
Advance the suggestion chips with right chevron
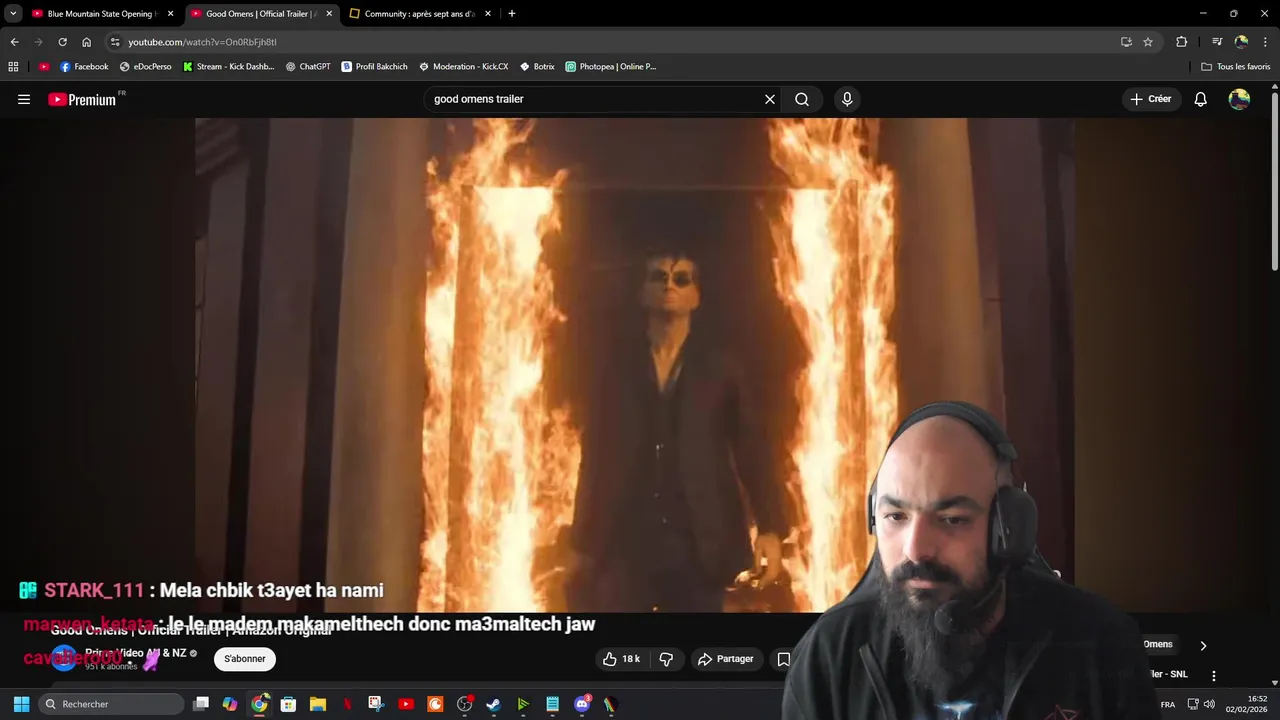[1203, 645]
